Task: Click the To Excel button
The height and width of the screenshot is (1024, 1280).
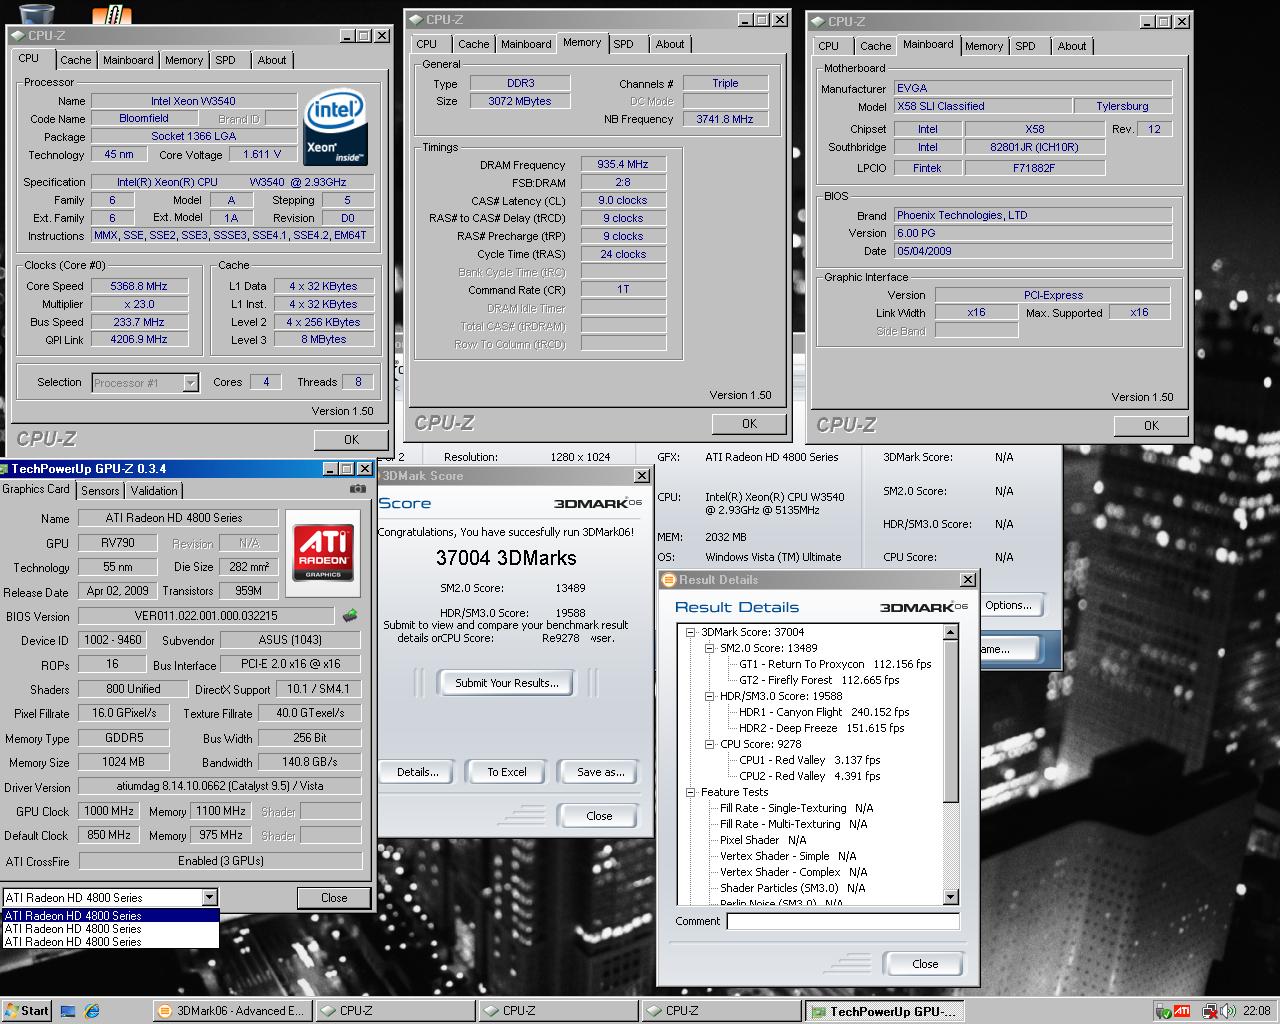Action: click(x=507, y=772)
